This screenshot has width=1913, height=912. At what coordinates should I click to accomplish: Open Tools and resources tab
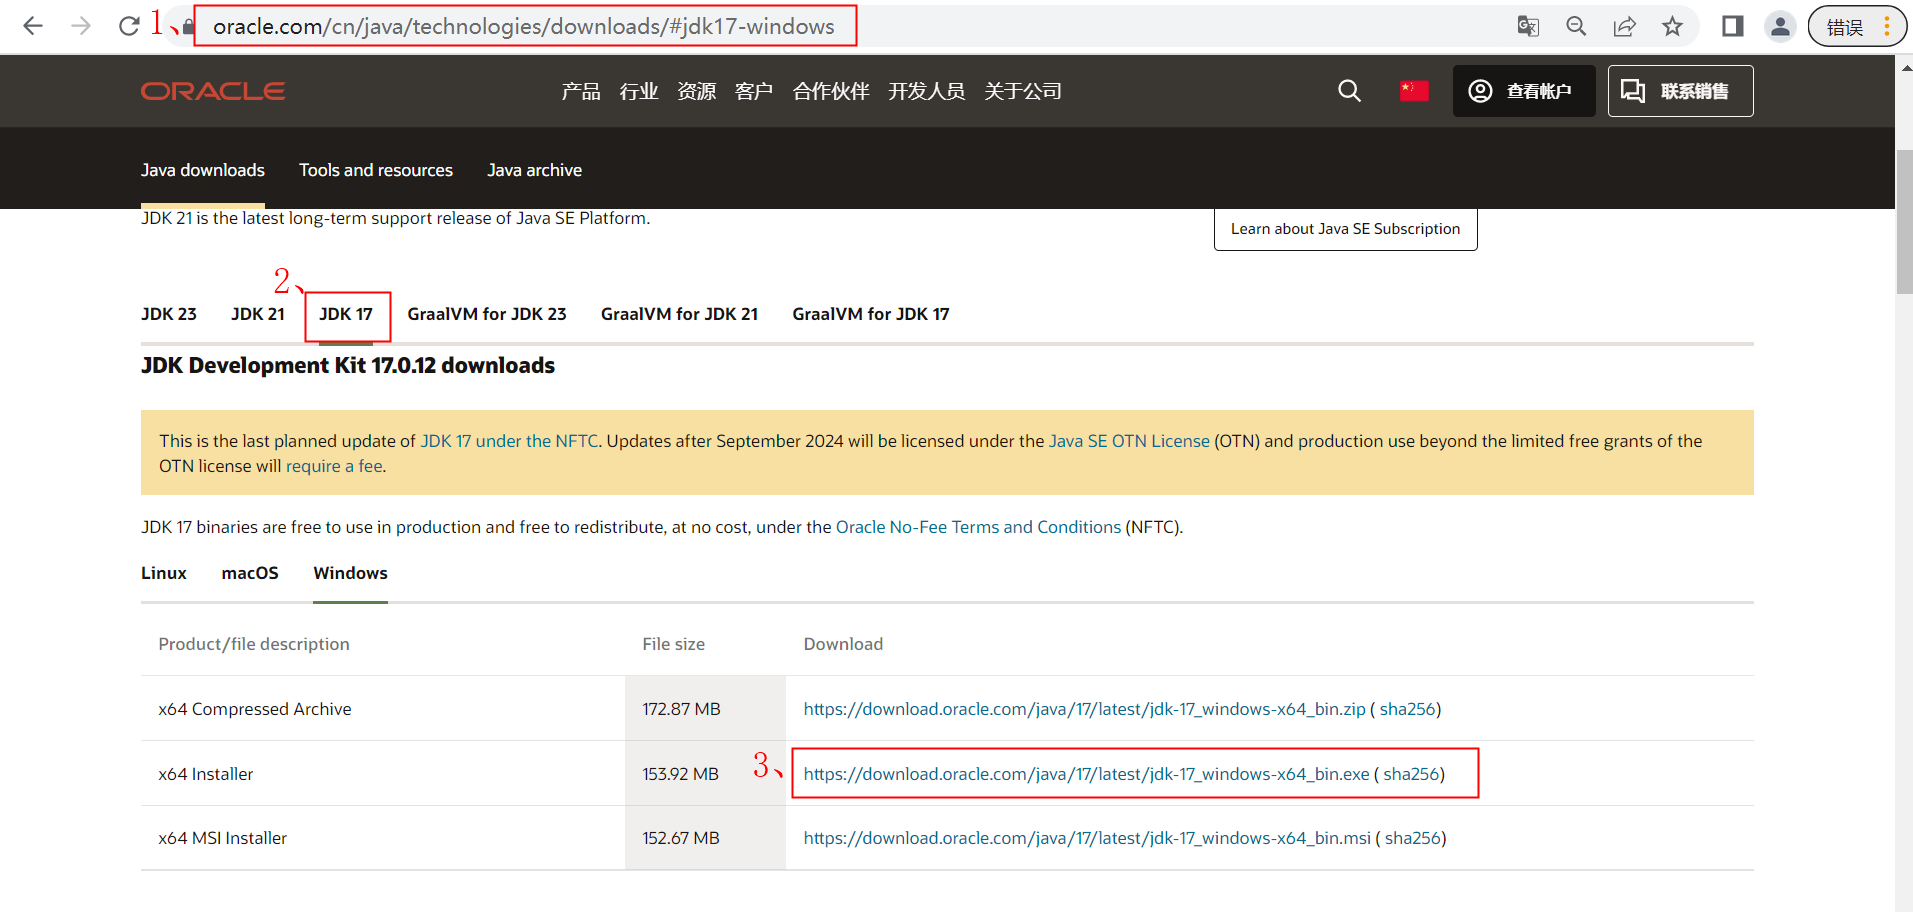tap(376, 170)
